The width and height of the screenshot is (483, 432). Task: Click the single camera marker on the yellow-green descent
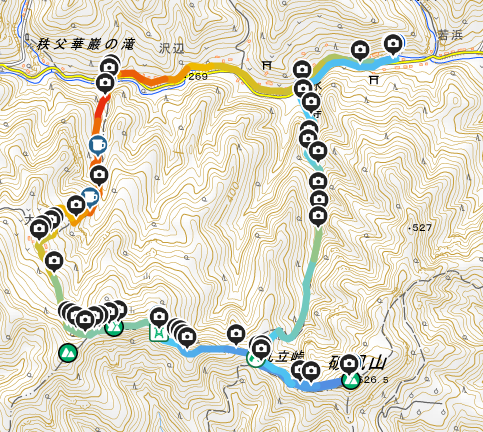click(54, 261)
